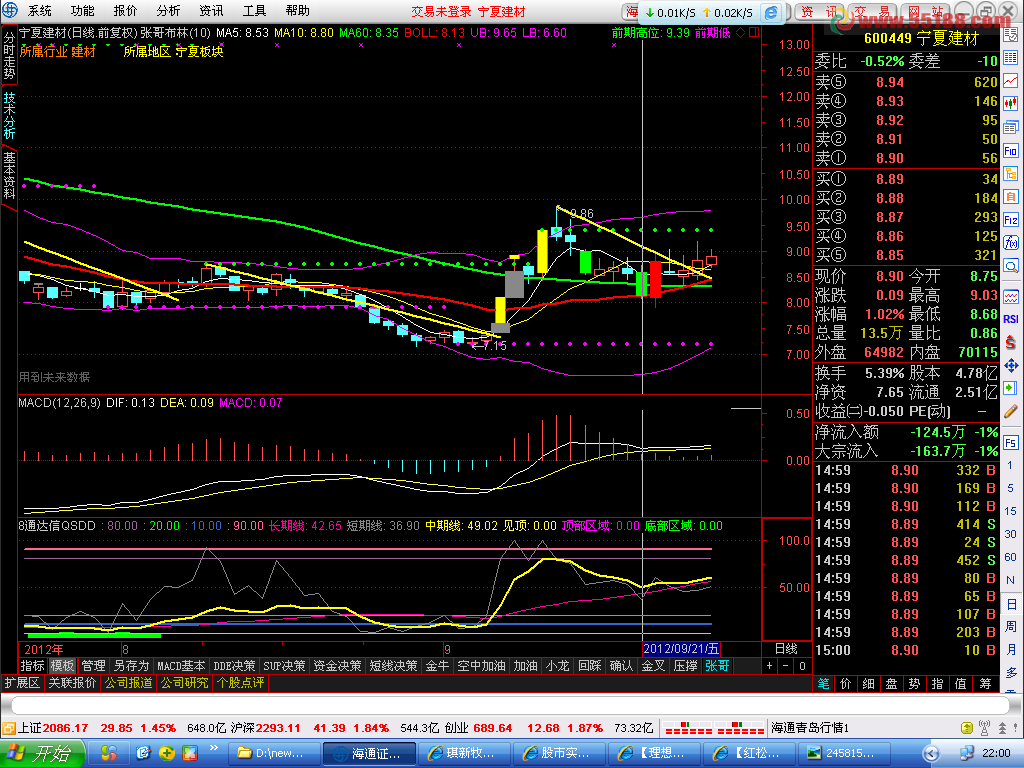1024x768 pixels.
Task: Select the 空中加油 template tab
Action: click(x=481, y=665)
